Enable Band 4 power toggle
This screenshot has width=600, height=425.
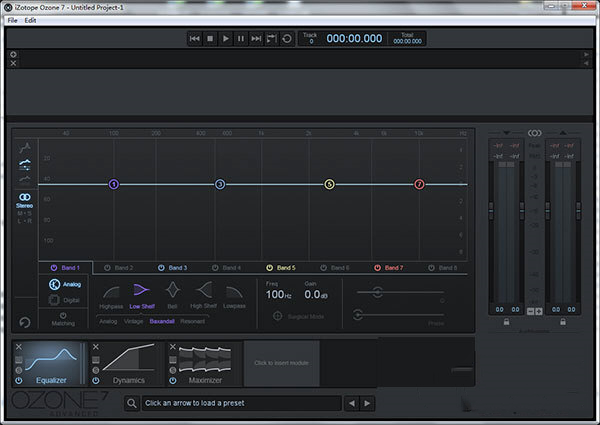[215, 268]
